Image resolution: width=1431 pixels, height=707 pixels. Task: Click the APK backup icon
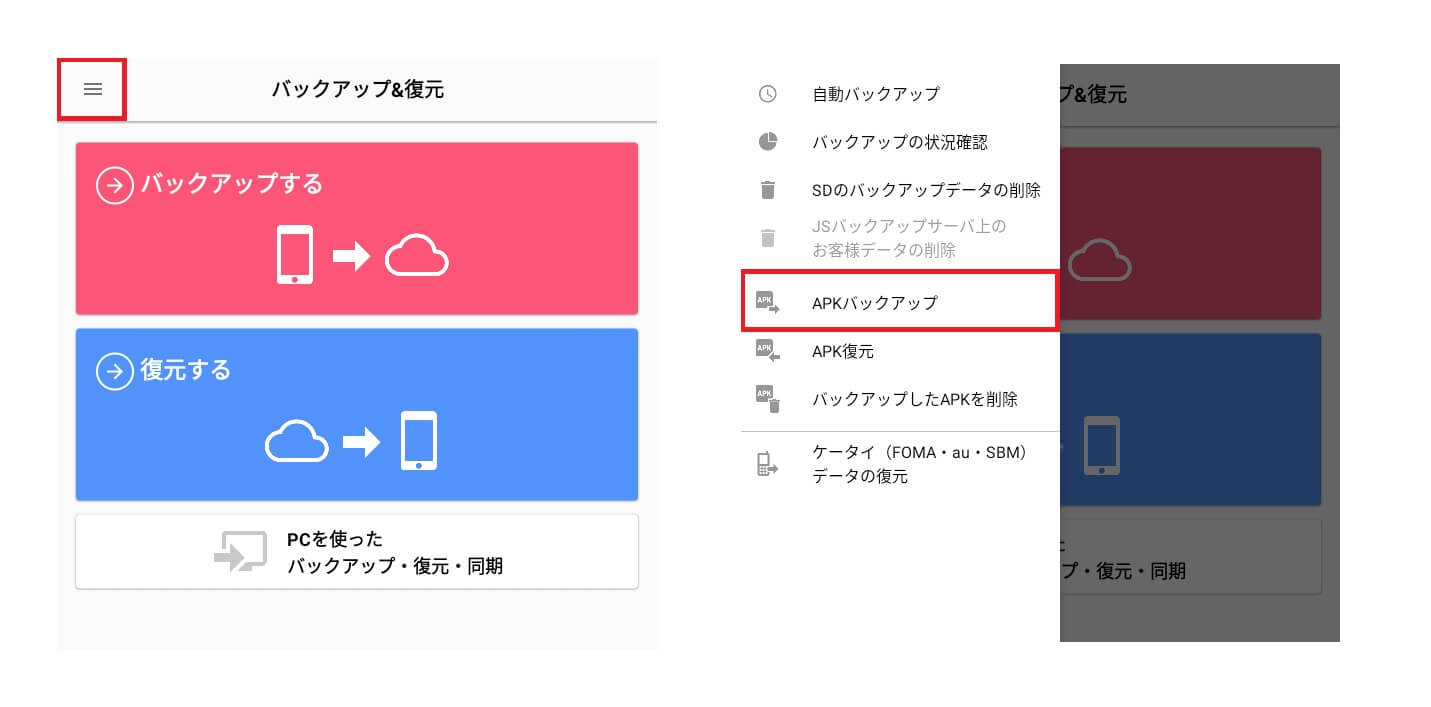point(767,302)
